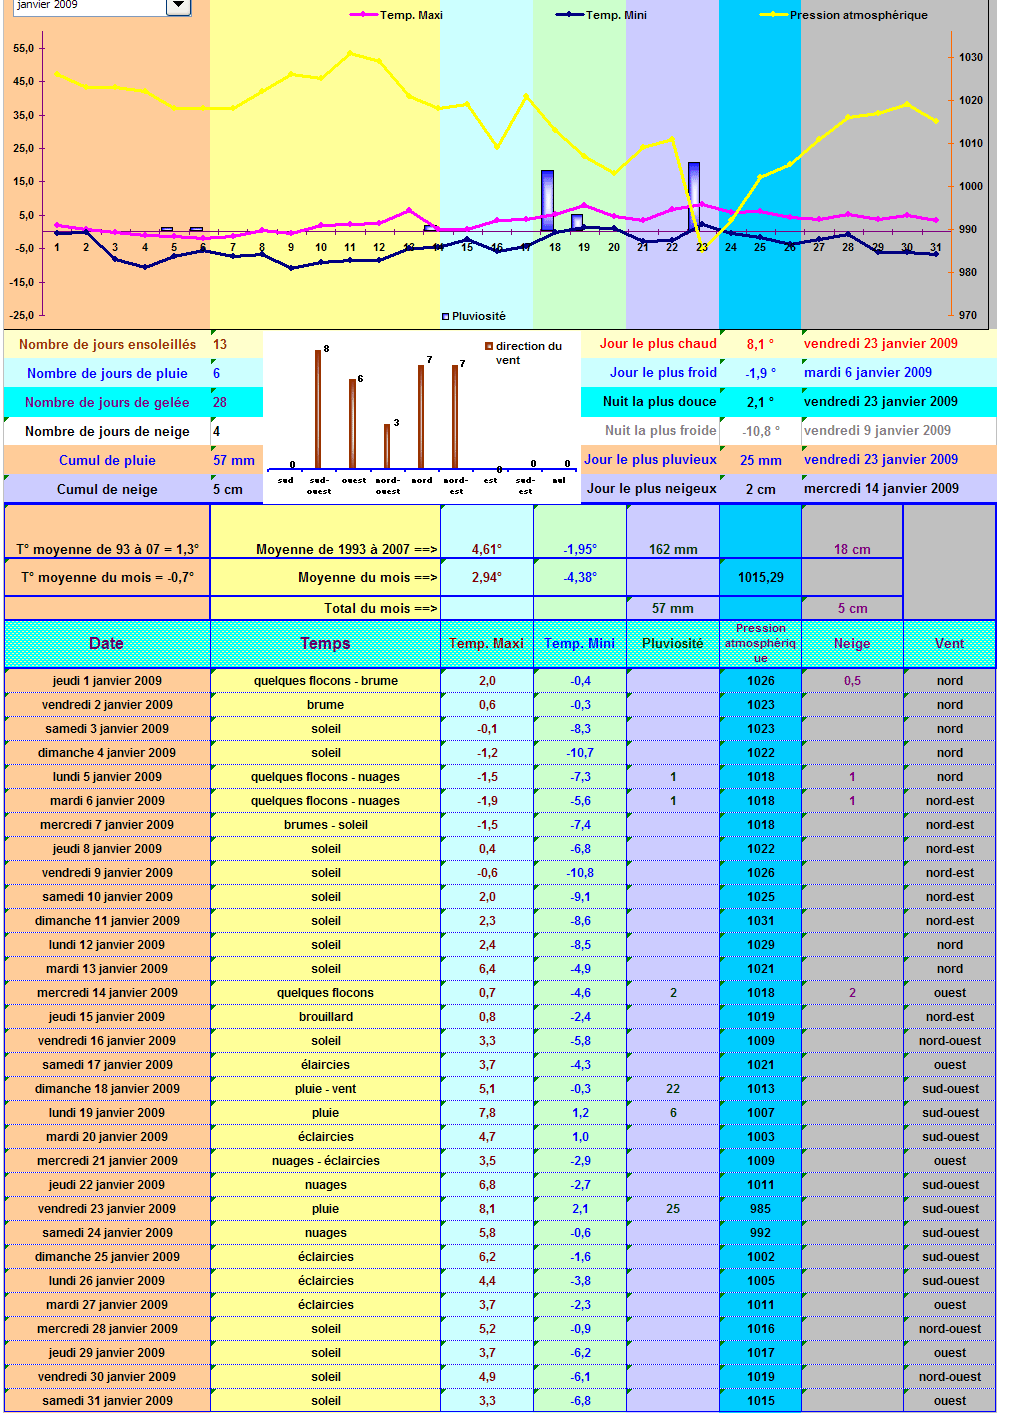Click pressure 1031 on 11 janvier row

pyautogui.click(x=761, y=921)
